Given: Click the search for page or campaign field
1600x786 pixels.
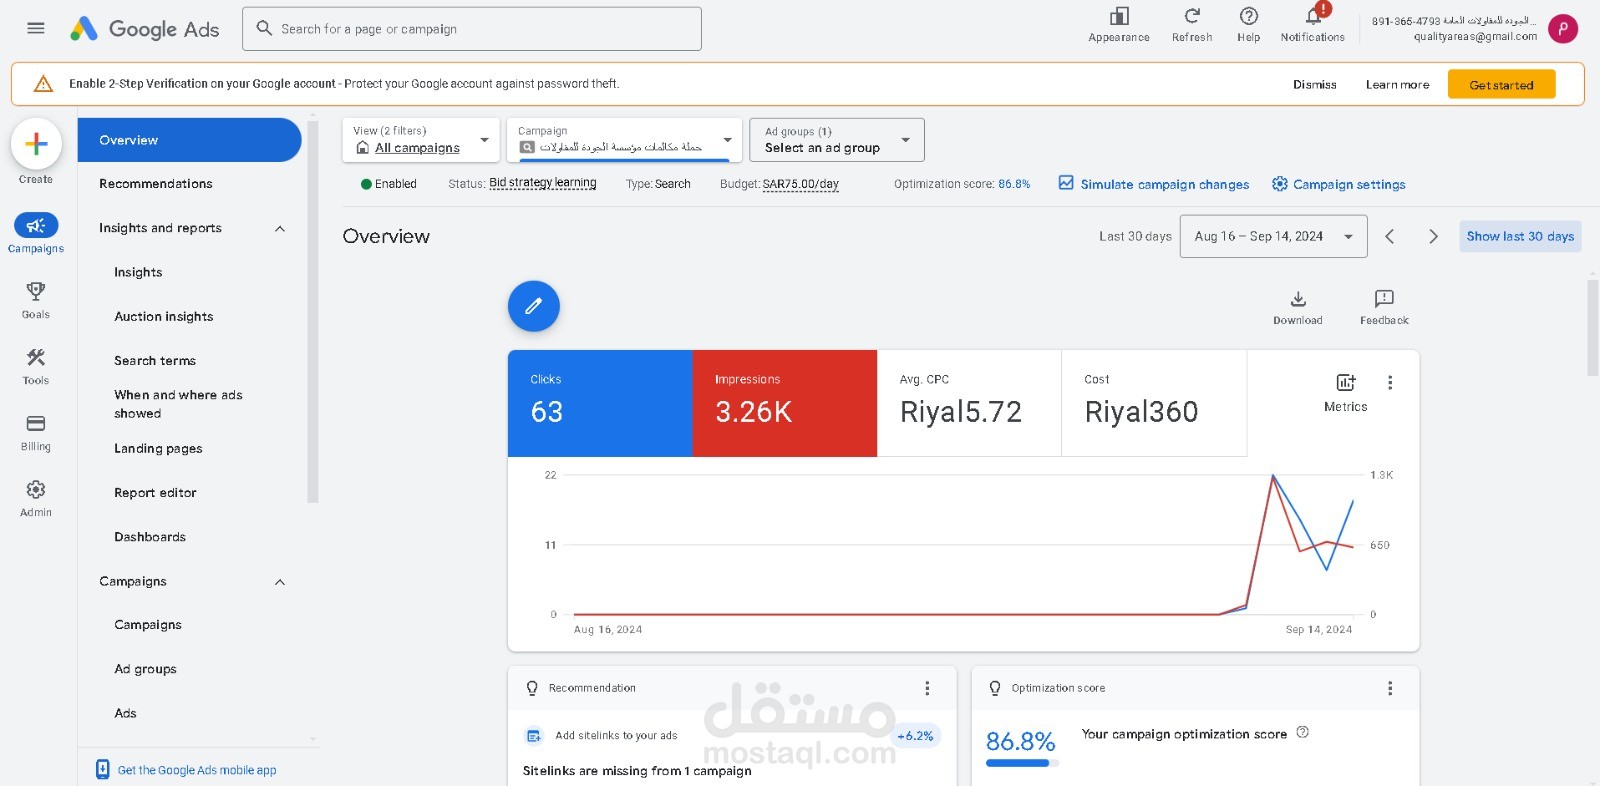Looking at the screenshot, I should pyautogui.click(x=472, y=29).
